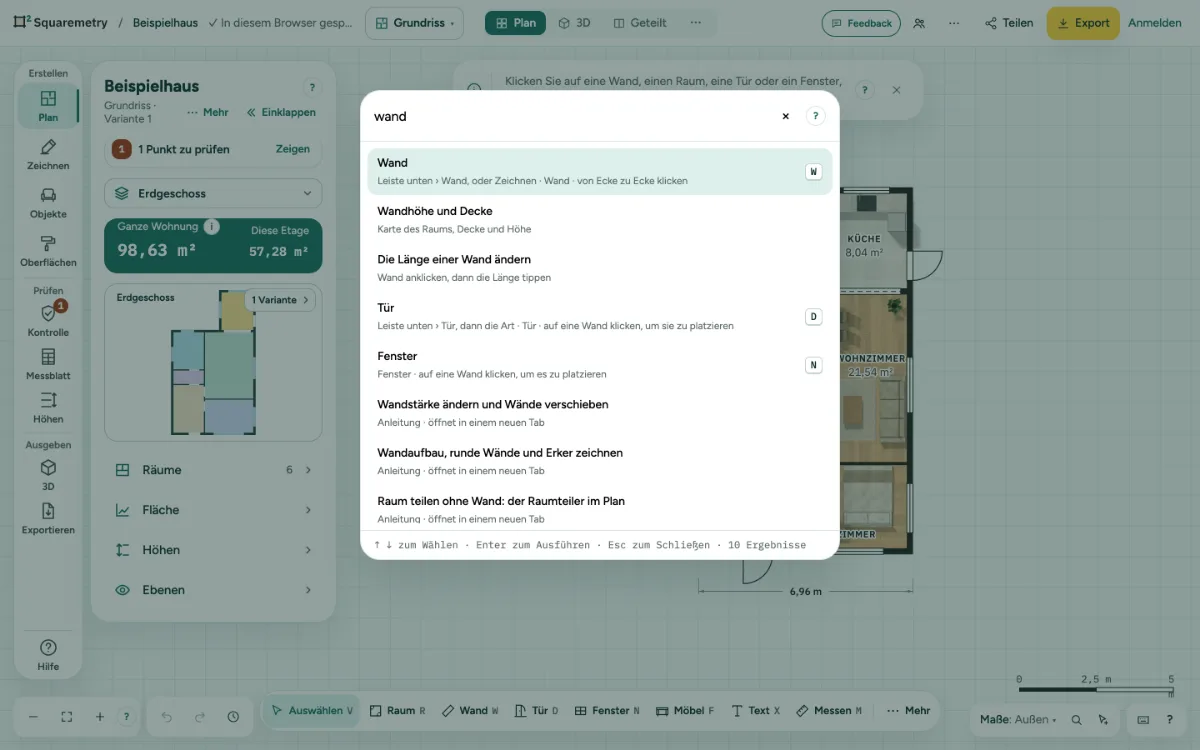
Task: Click the zoom in plus icon
Action: [100, 717]
